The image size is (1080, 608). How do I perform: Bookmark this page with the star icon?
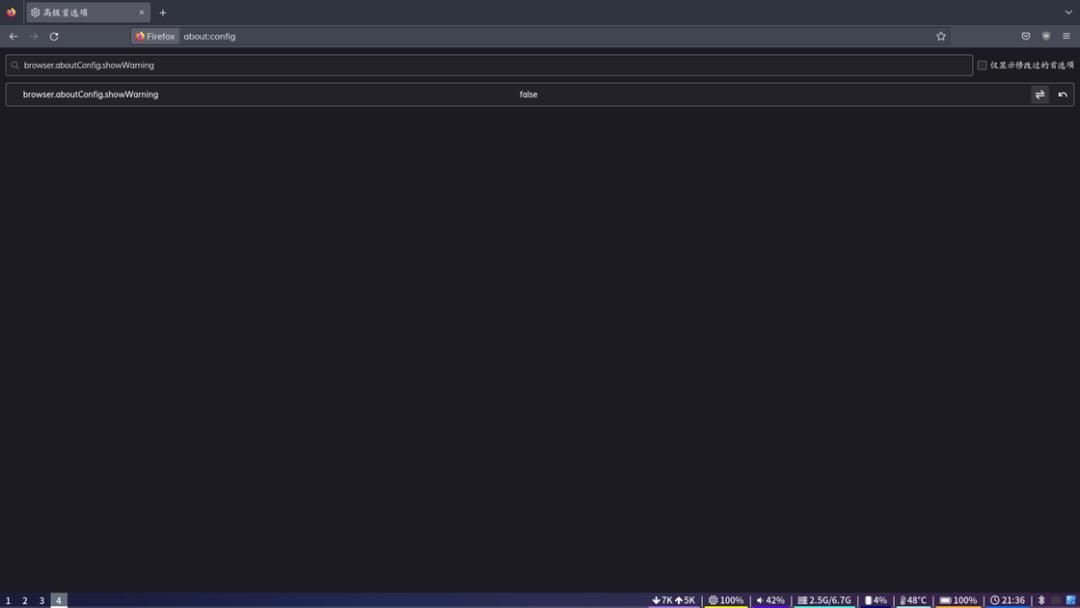click(940, 36)
